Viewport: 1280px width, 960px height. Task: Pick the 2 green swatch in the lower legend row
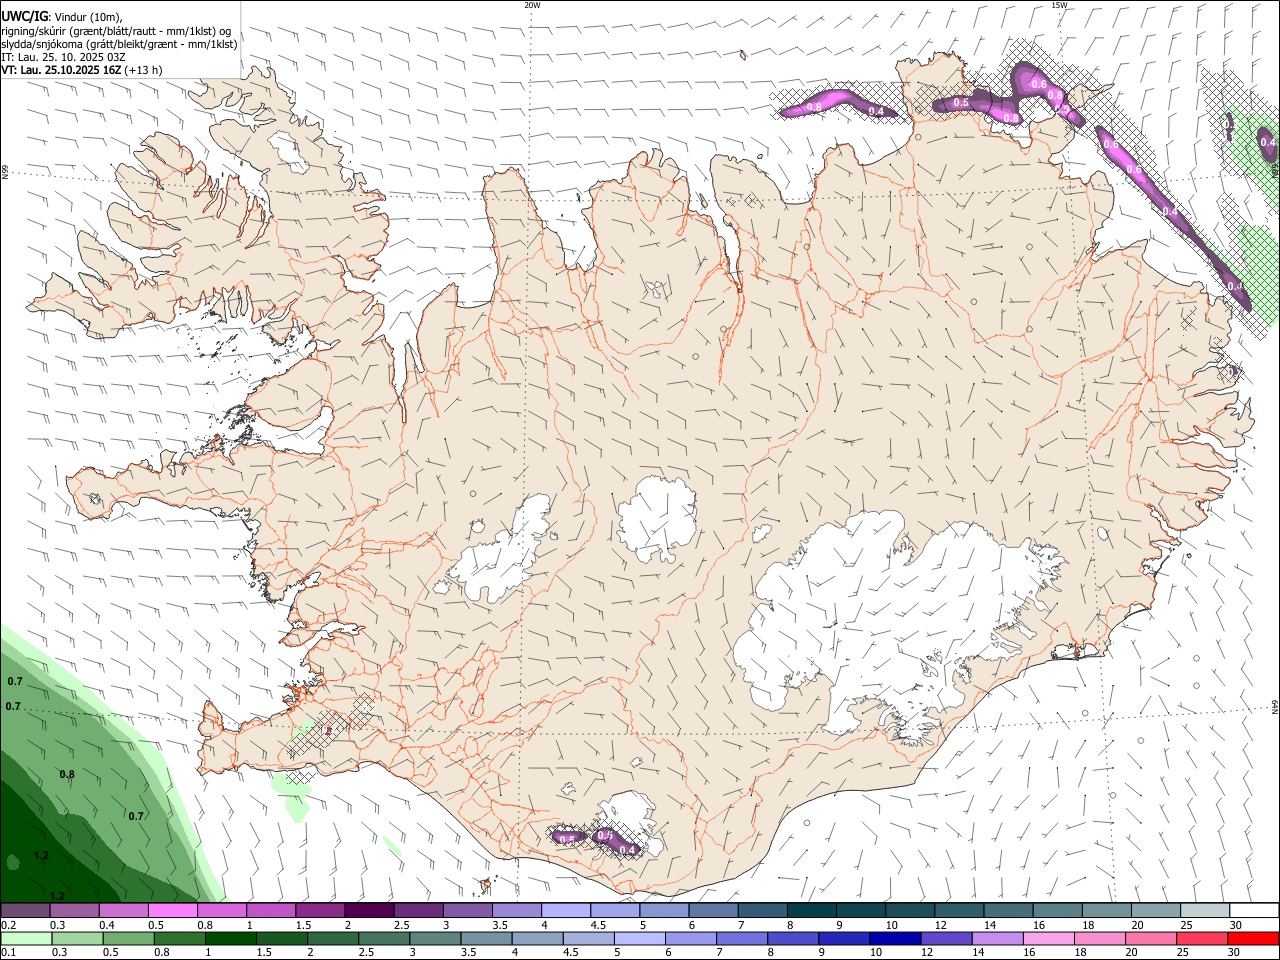tap(333, 939)
